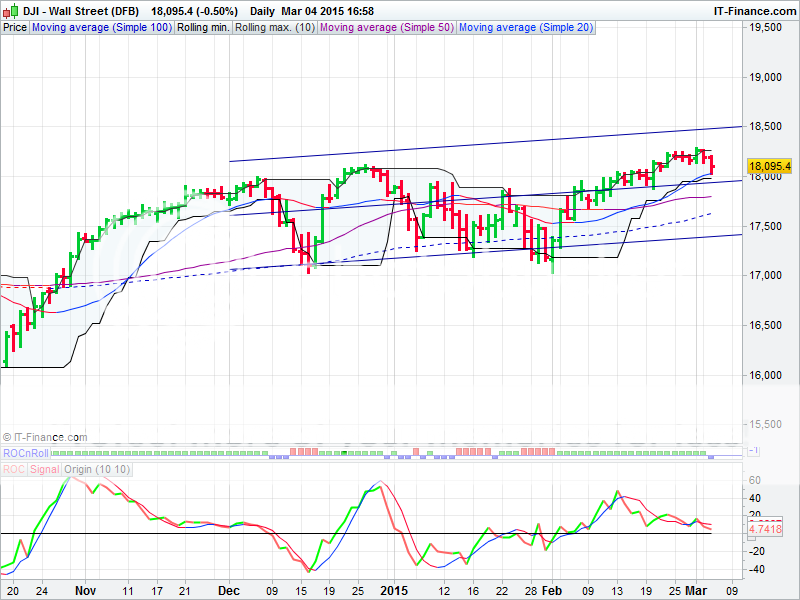Image resolution: width=800 pixels, height=600 pixels.
Task: Click the candlestick chart icon beside DJI title
Action: coord(11,11)
